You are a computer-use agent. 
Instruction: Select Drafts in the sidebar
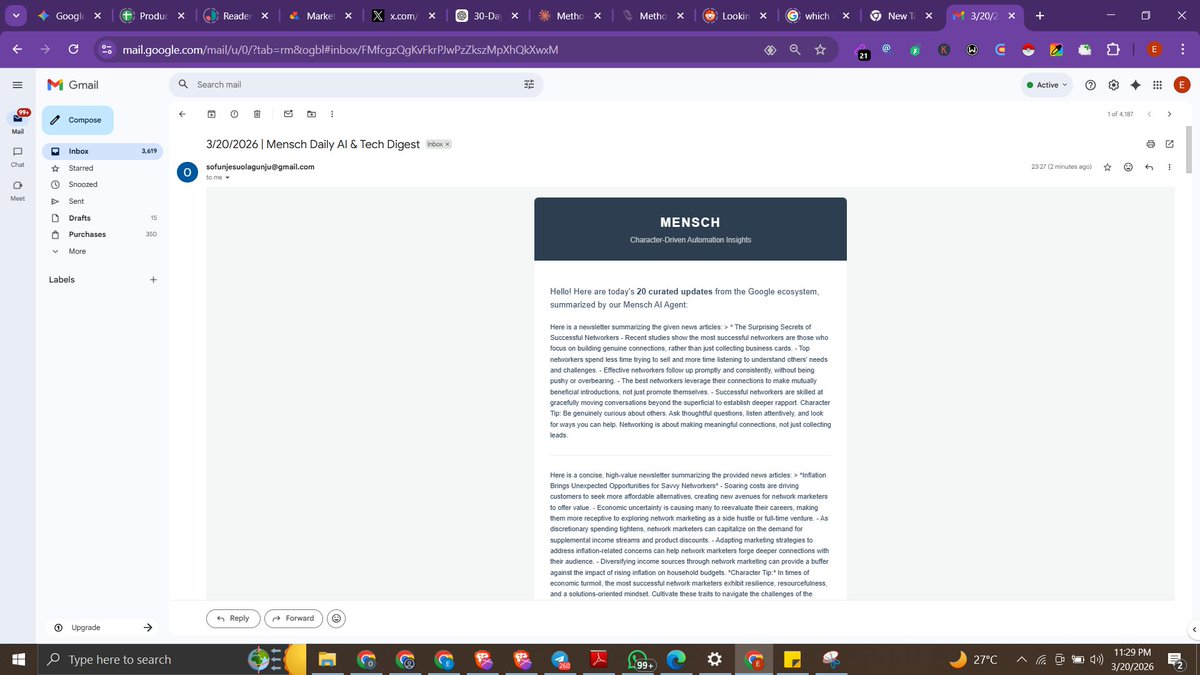[x=79, y=217]
